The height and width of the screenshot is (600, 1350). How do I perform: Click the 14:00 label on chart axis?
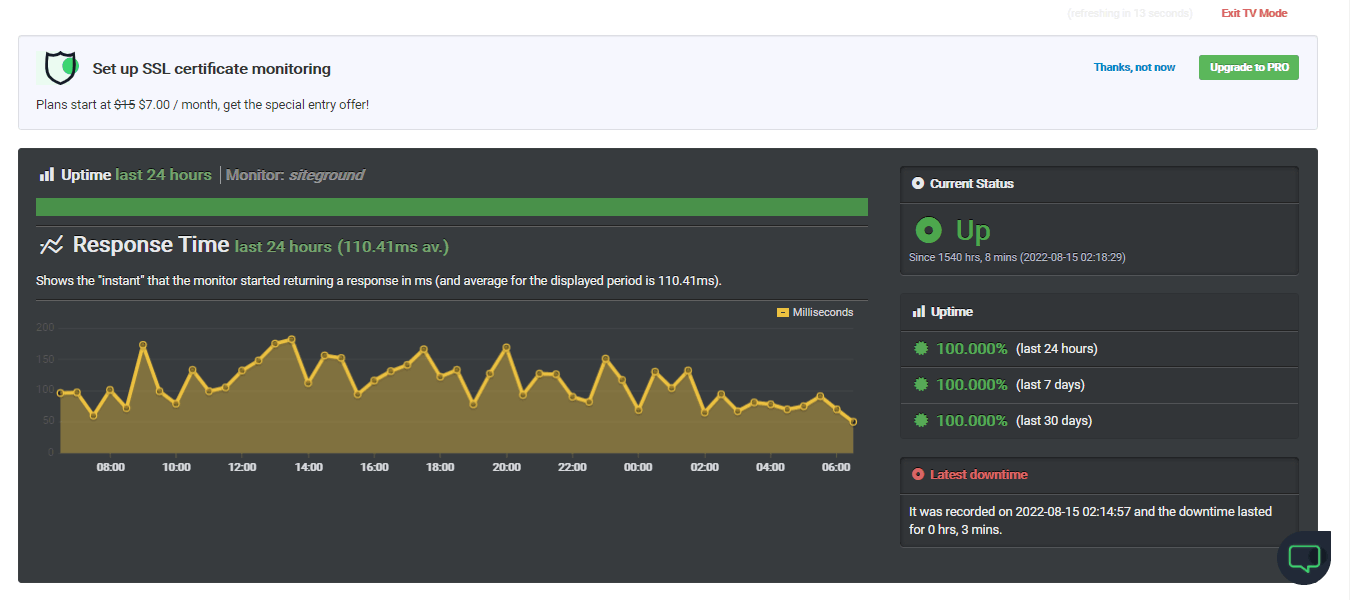(x=308, y=468)
